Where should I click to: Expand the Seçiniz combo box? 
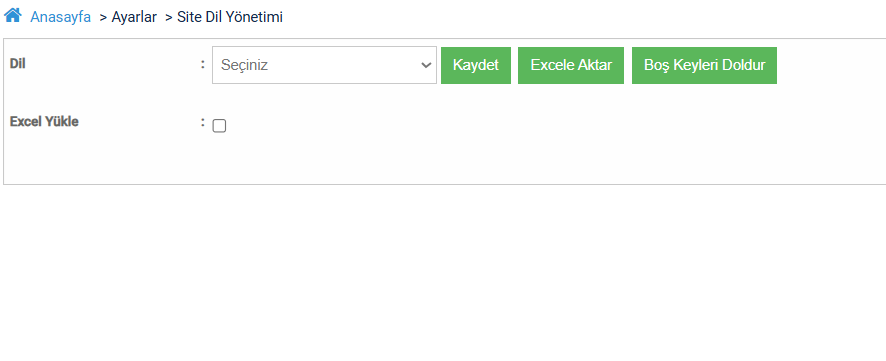pos(324,65)
